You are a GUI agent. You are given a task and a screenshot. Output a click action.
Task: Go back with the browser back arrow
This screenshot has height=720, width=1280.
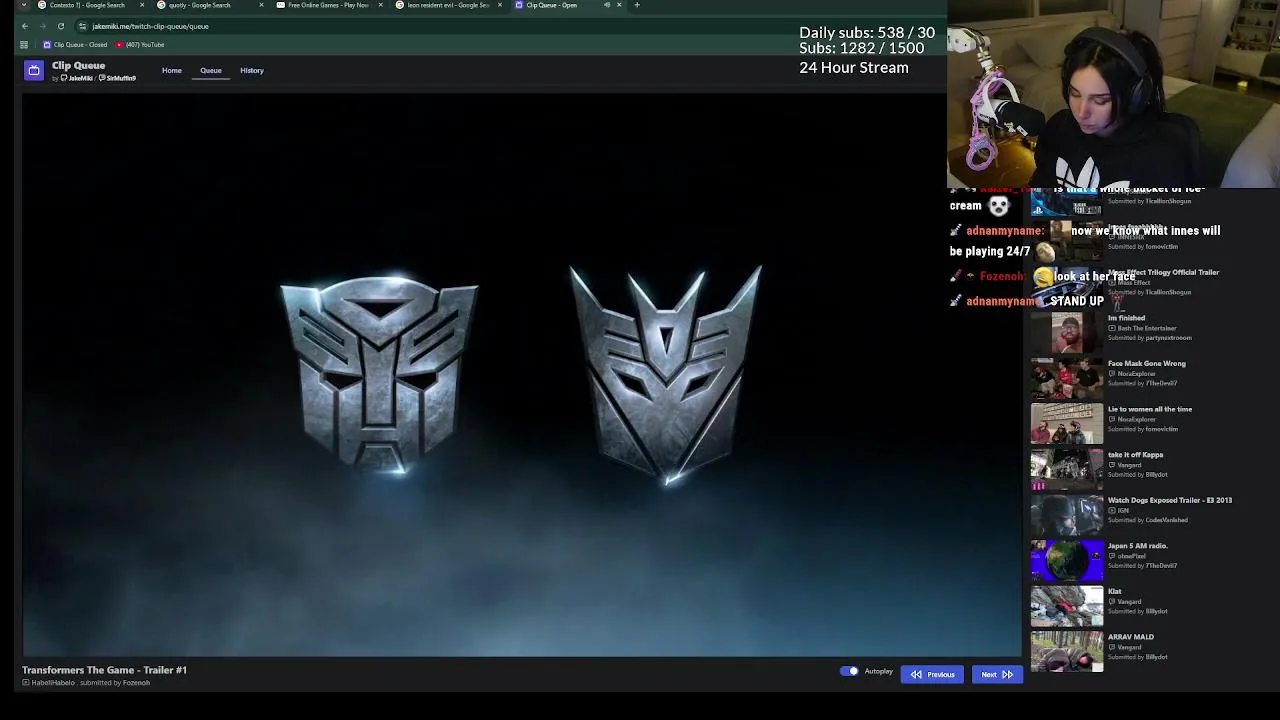[x=25, y=26]
